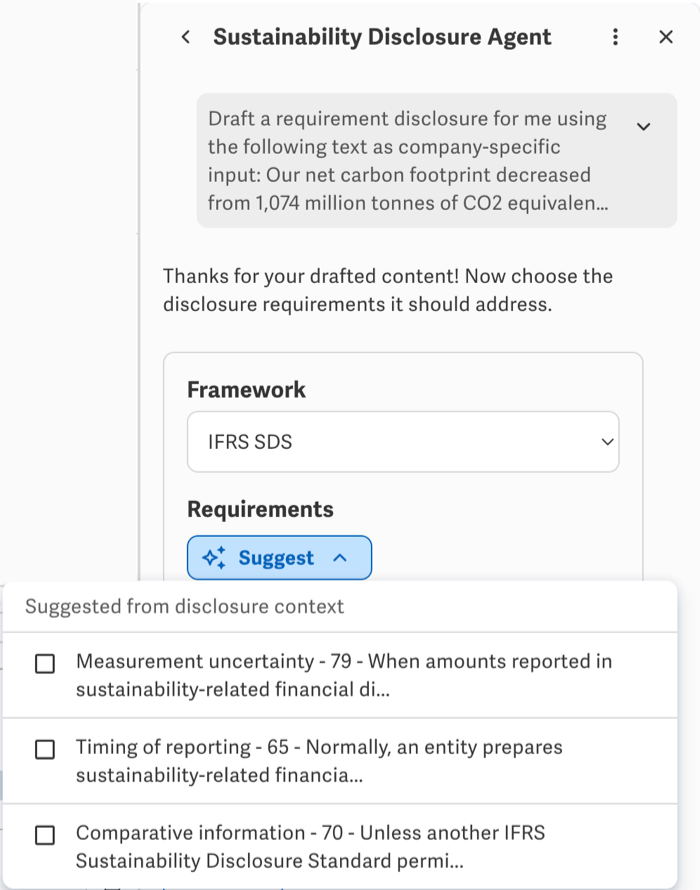Open the three-dot more options menu
This screenshot has height=890, width=700.
pyautogui.click(x=615, y=37)
